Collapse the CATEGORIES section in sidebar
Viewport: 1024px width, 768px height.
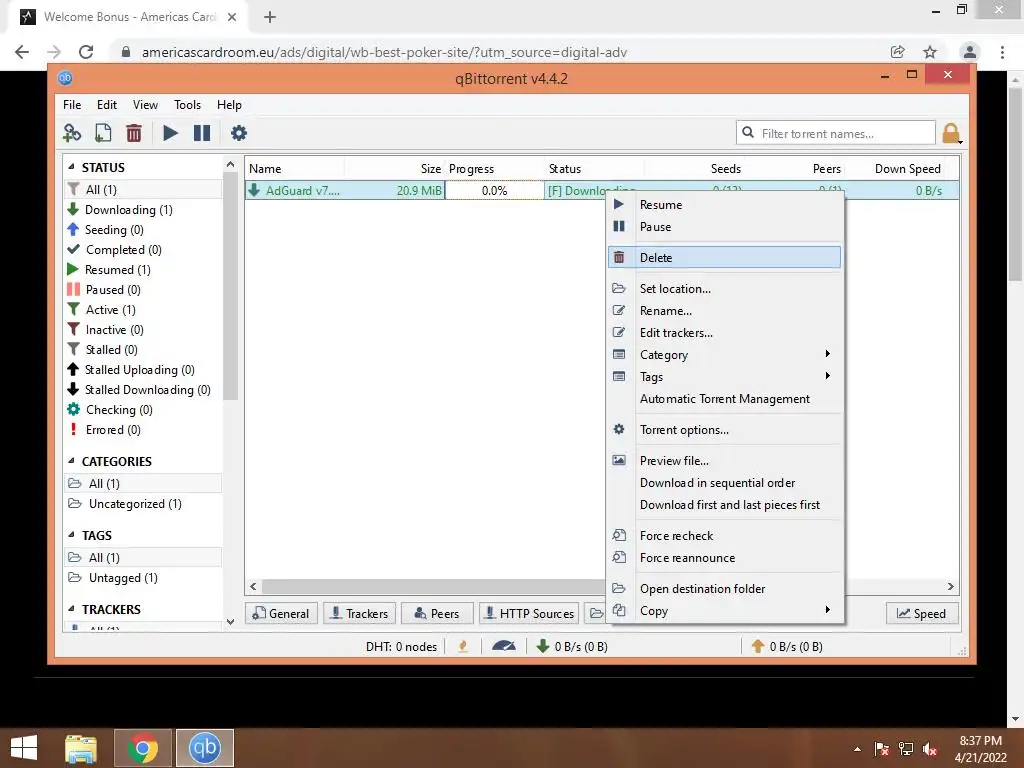(71, 461)
